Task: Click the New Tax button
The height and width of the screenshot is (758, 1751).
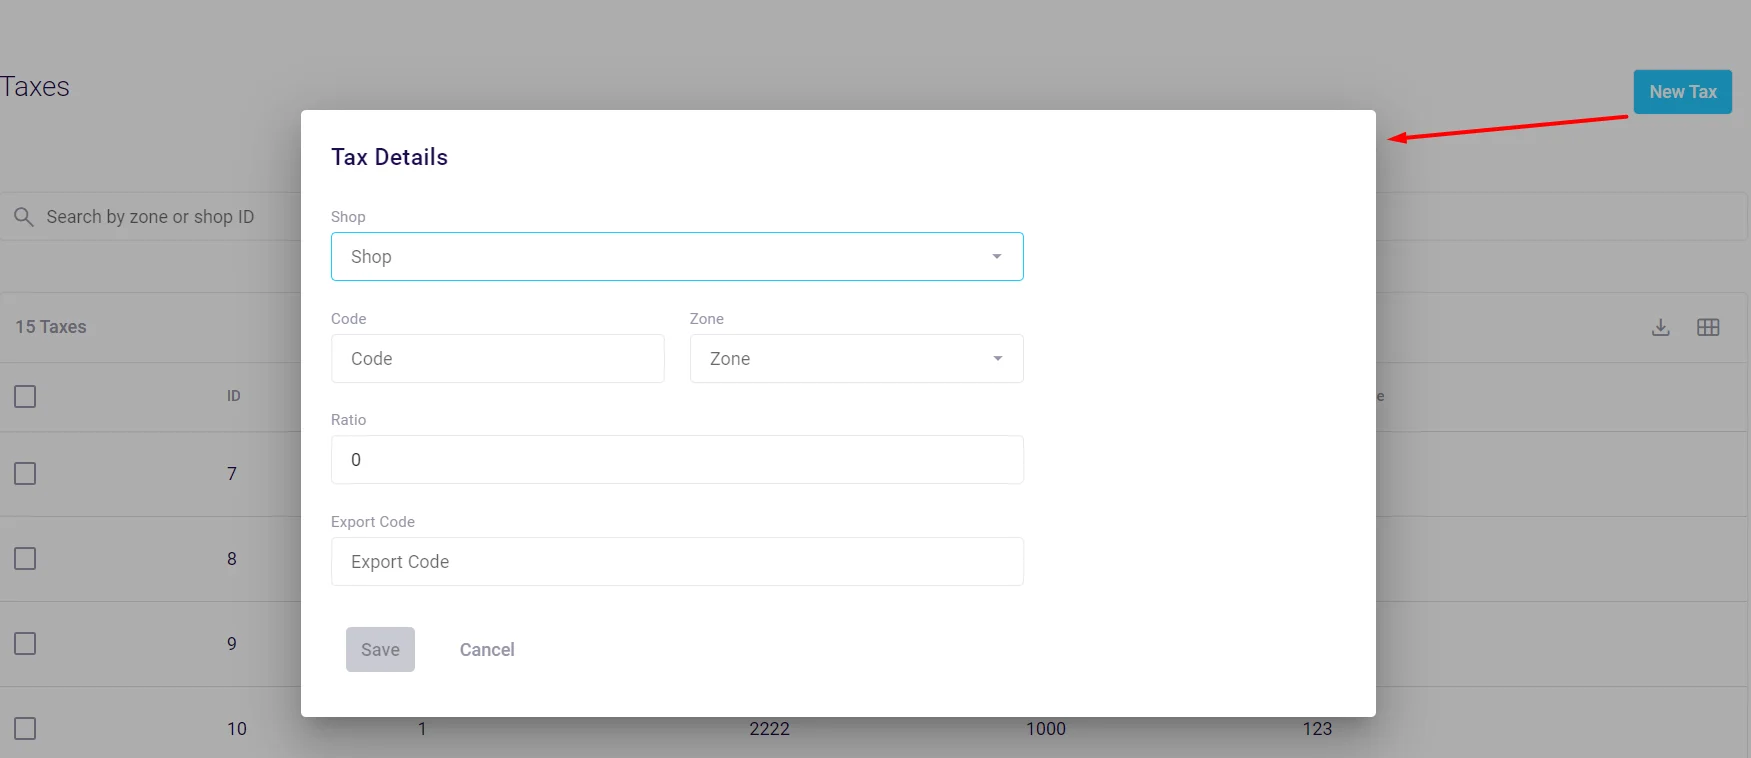Action: point(1682,92)
